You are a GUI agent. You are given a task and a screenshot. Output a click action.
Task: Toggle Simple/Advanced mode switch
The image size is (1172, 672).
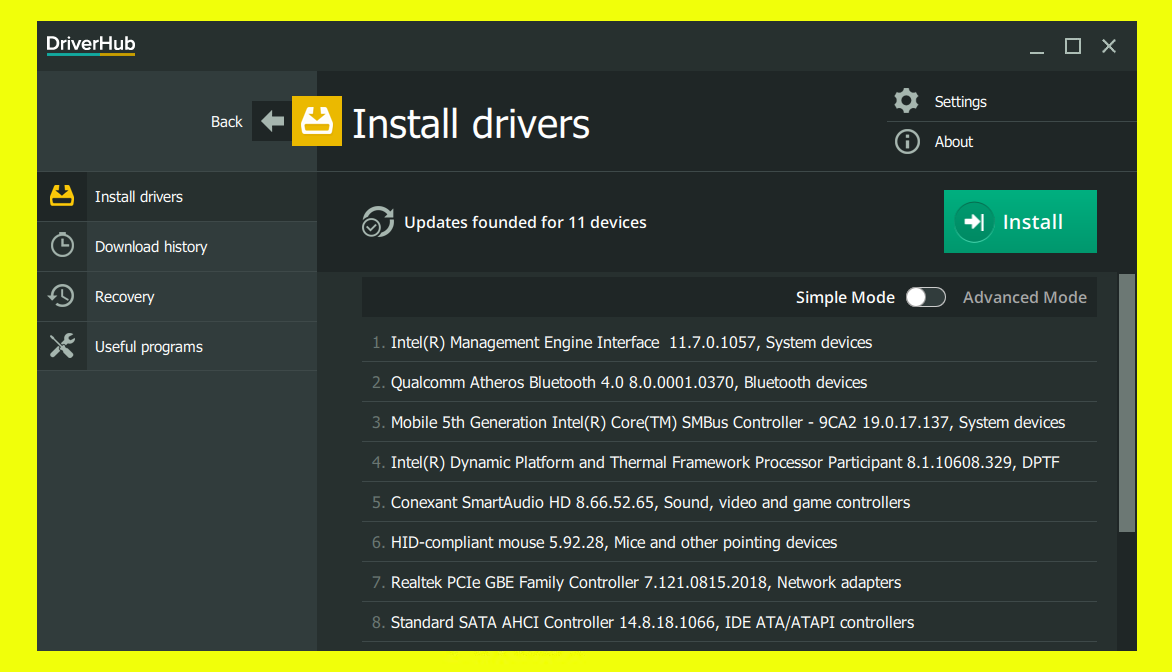pos(925,297)
